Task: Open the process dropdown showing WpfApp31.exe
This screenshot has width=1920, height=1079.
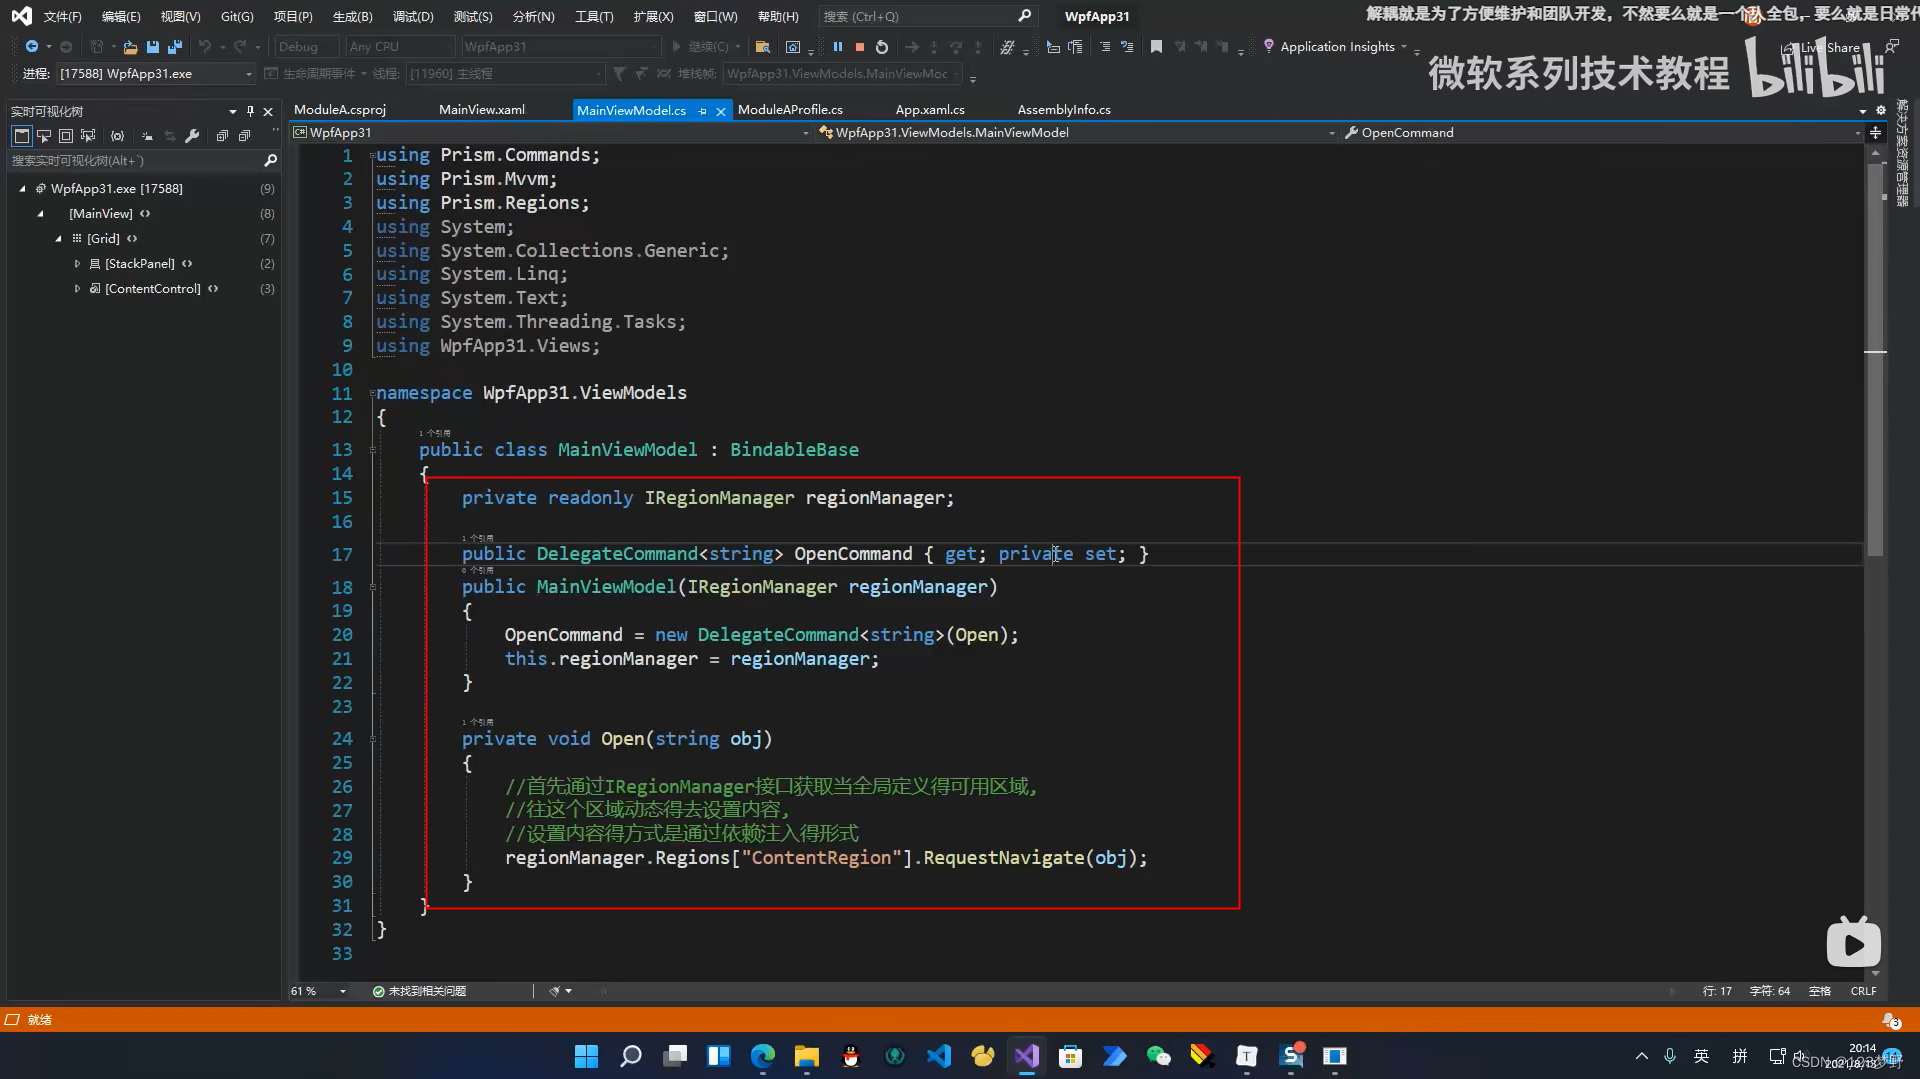Action: [x=155, y=74]
